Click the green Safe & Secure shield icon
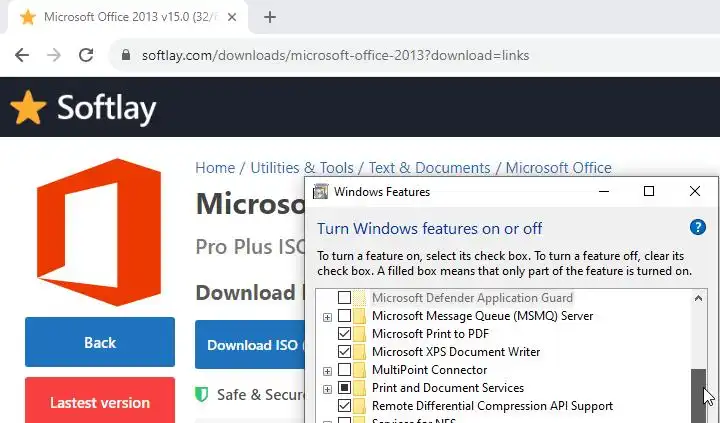Viewport: 720px width, 423px height. [x=202, y=394]
